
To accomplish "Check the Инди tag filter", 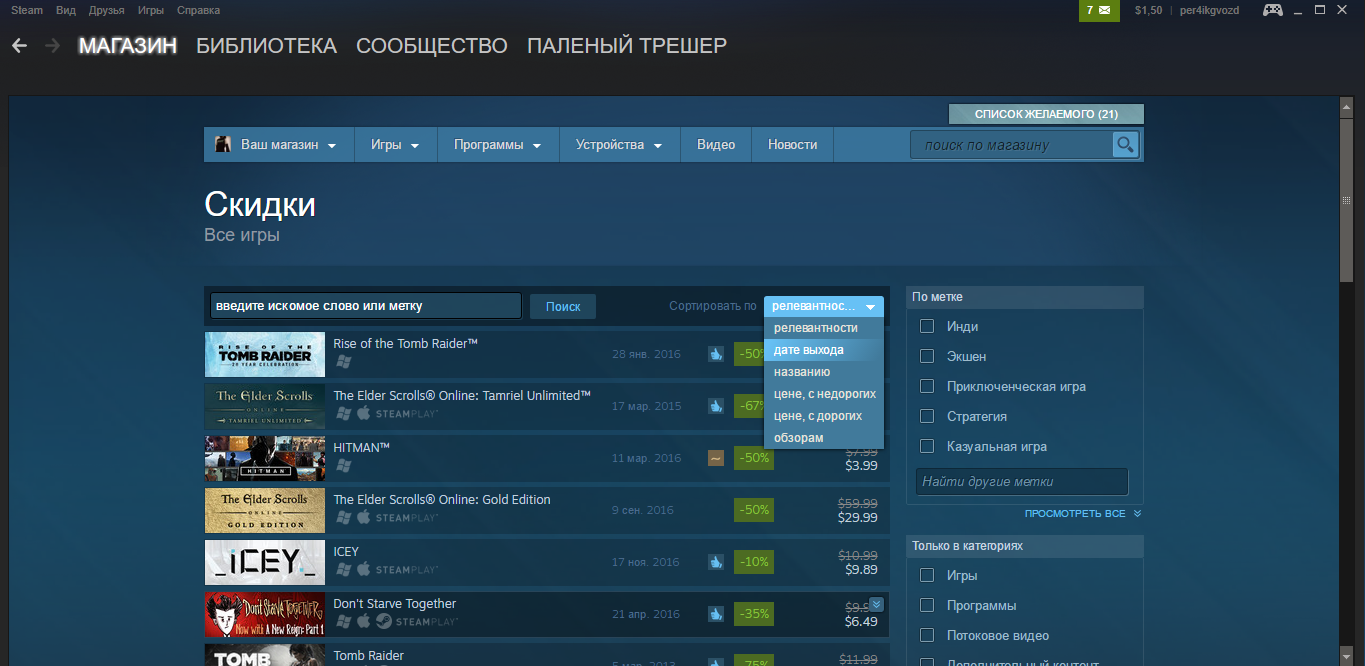I will coord(927,326).
